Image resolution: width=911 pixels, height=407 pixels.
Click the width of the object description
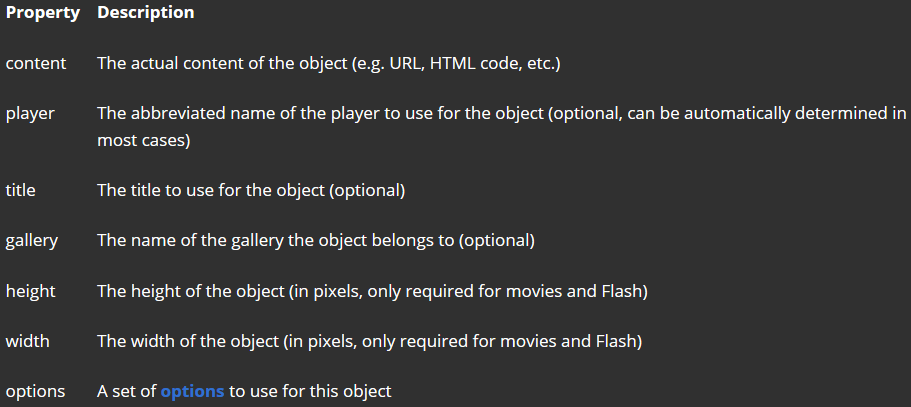point(370,341)
